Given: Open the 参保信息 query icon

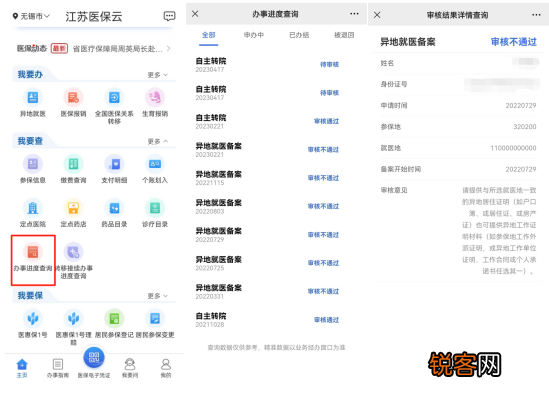Looking at the screenshot, I should pyautogui.click(x=33, y=164).
